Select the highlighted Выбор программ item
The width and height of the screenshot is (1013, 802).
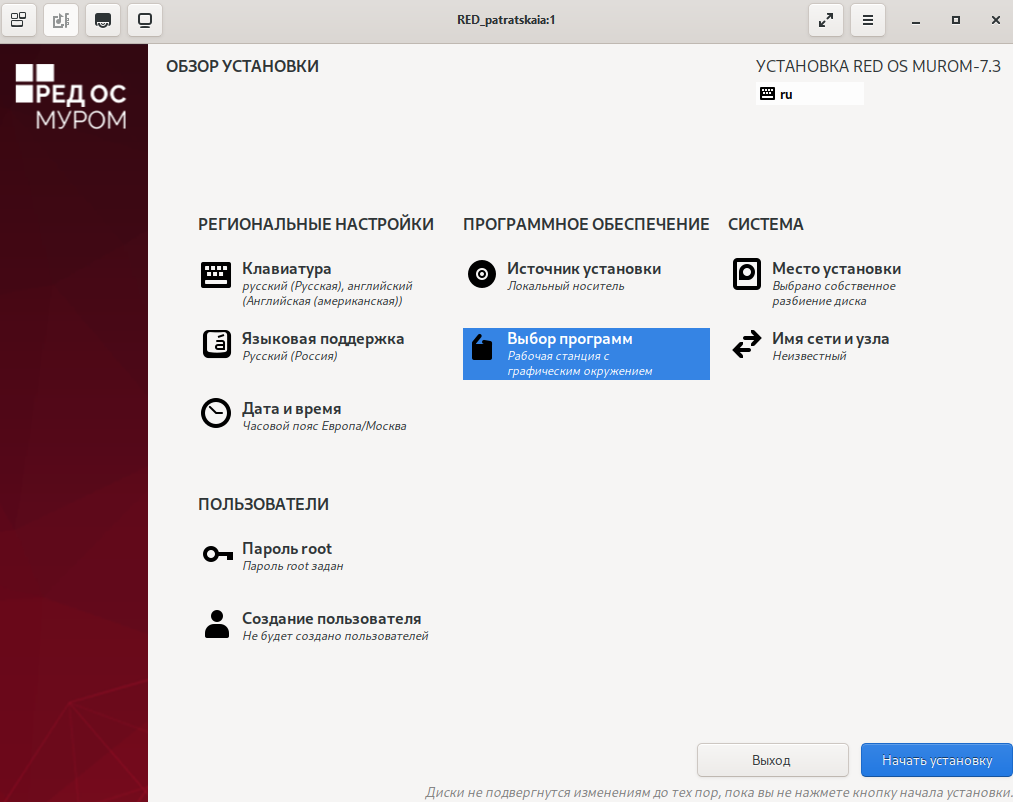[x=586, y=354]
